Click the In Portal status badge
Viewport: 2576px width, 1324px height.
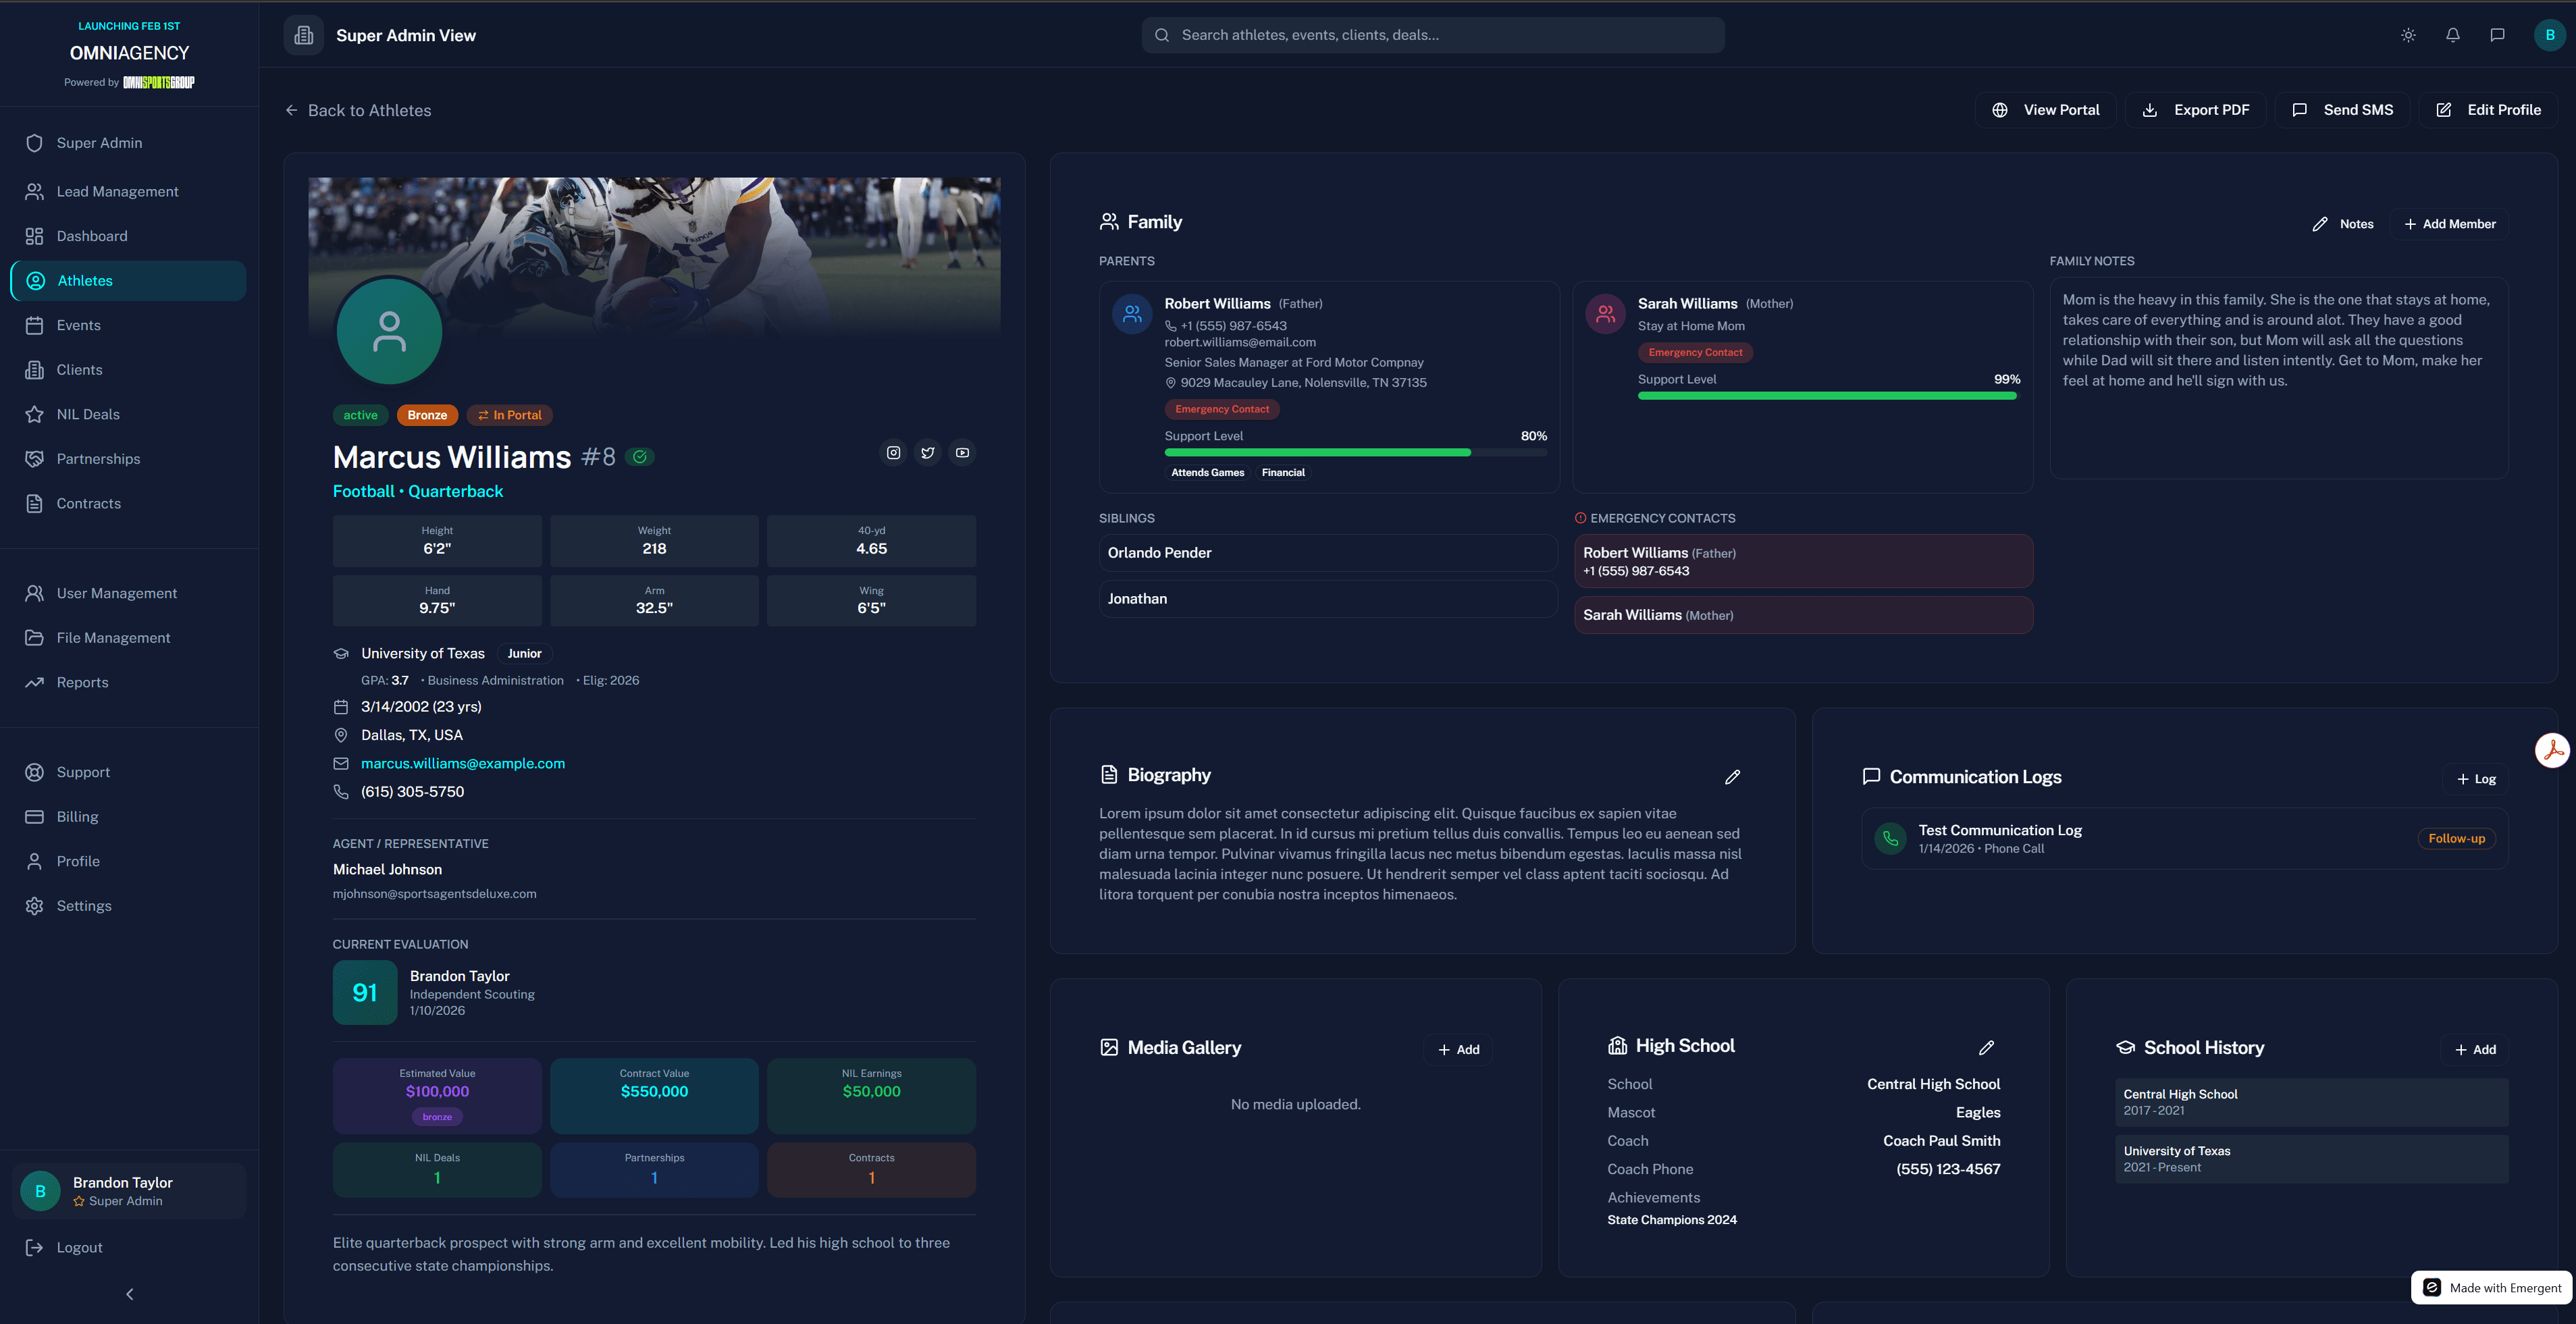point(509,415)
